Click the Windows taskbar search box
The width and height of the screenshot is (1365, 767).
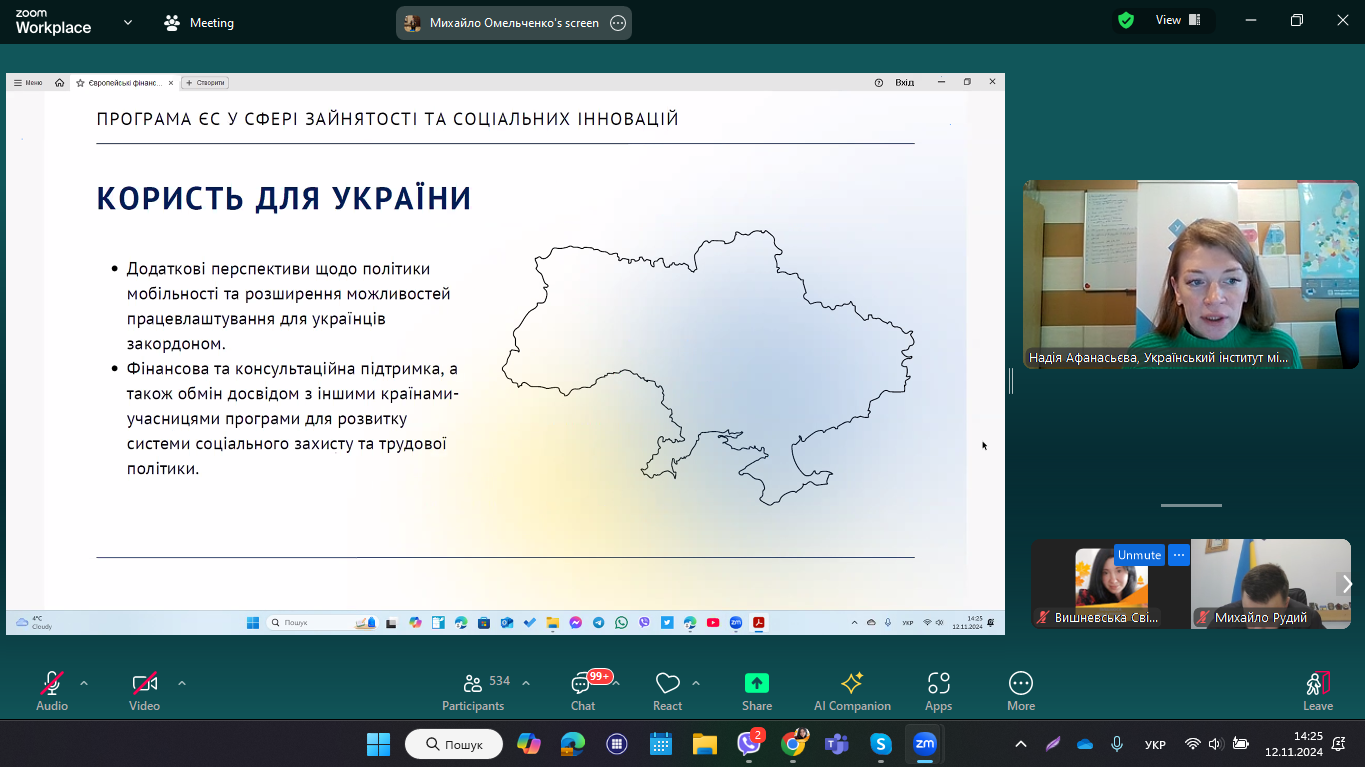coord(454,744)
